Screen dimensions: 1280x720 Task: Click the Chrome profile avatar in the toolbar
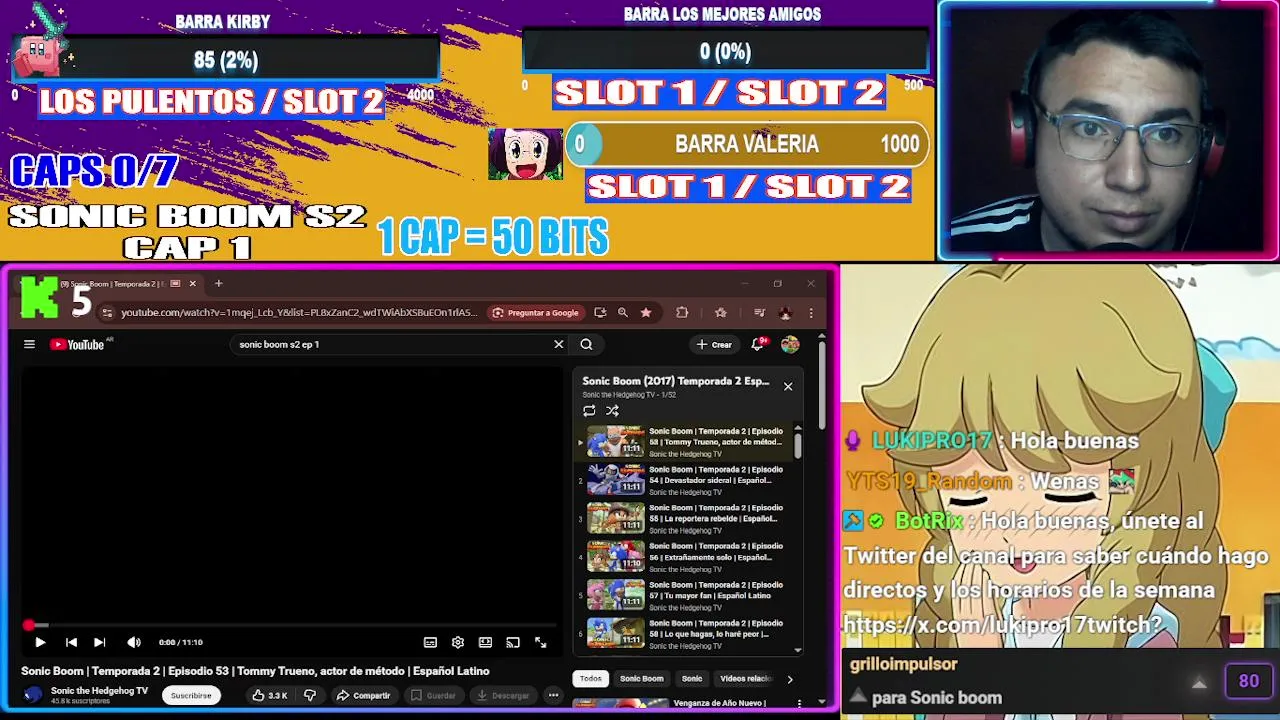[x=785, y=312]
